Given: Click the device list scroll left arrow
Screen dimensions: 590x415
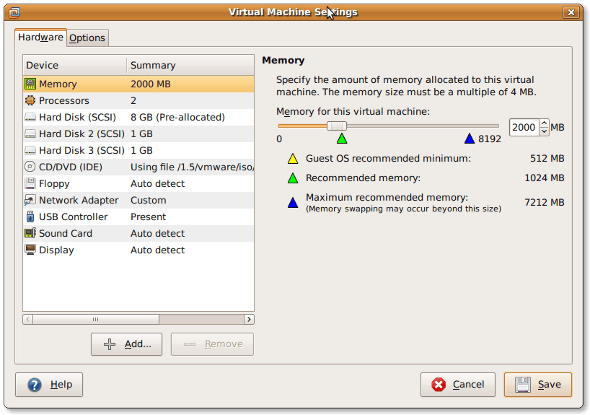Looking at the screenshot, I should click(x=28, y=319).
